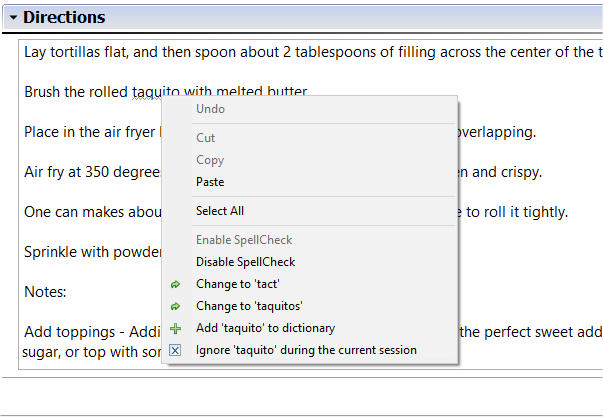Click green arrow icon beside 'tact' suggestion
The height and width of the screenshot is (417, 603).
175,284
